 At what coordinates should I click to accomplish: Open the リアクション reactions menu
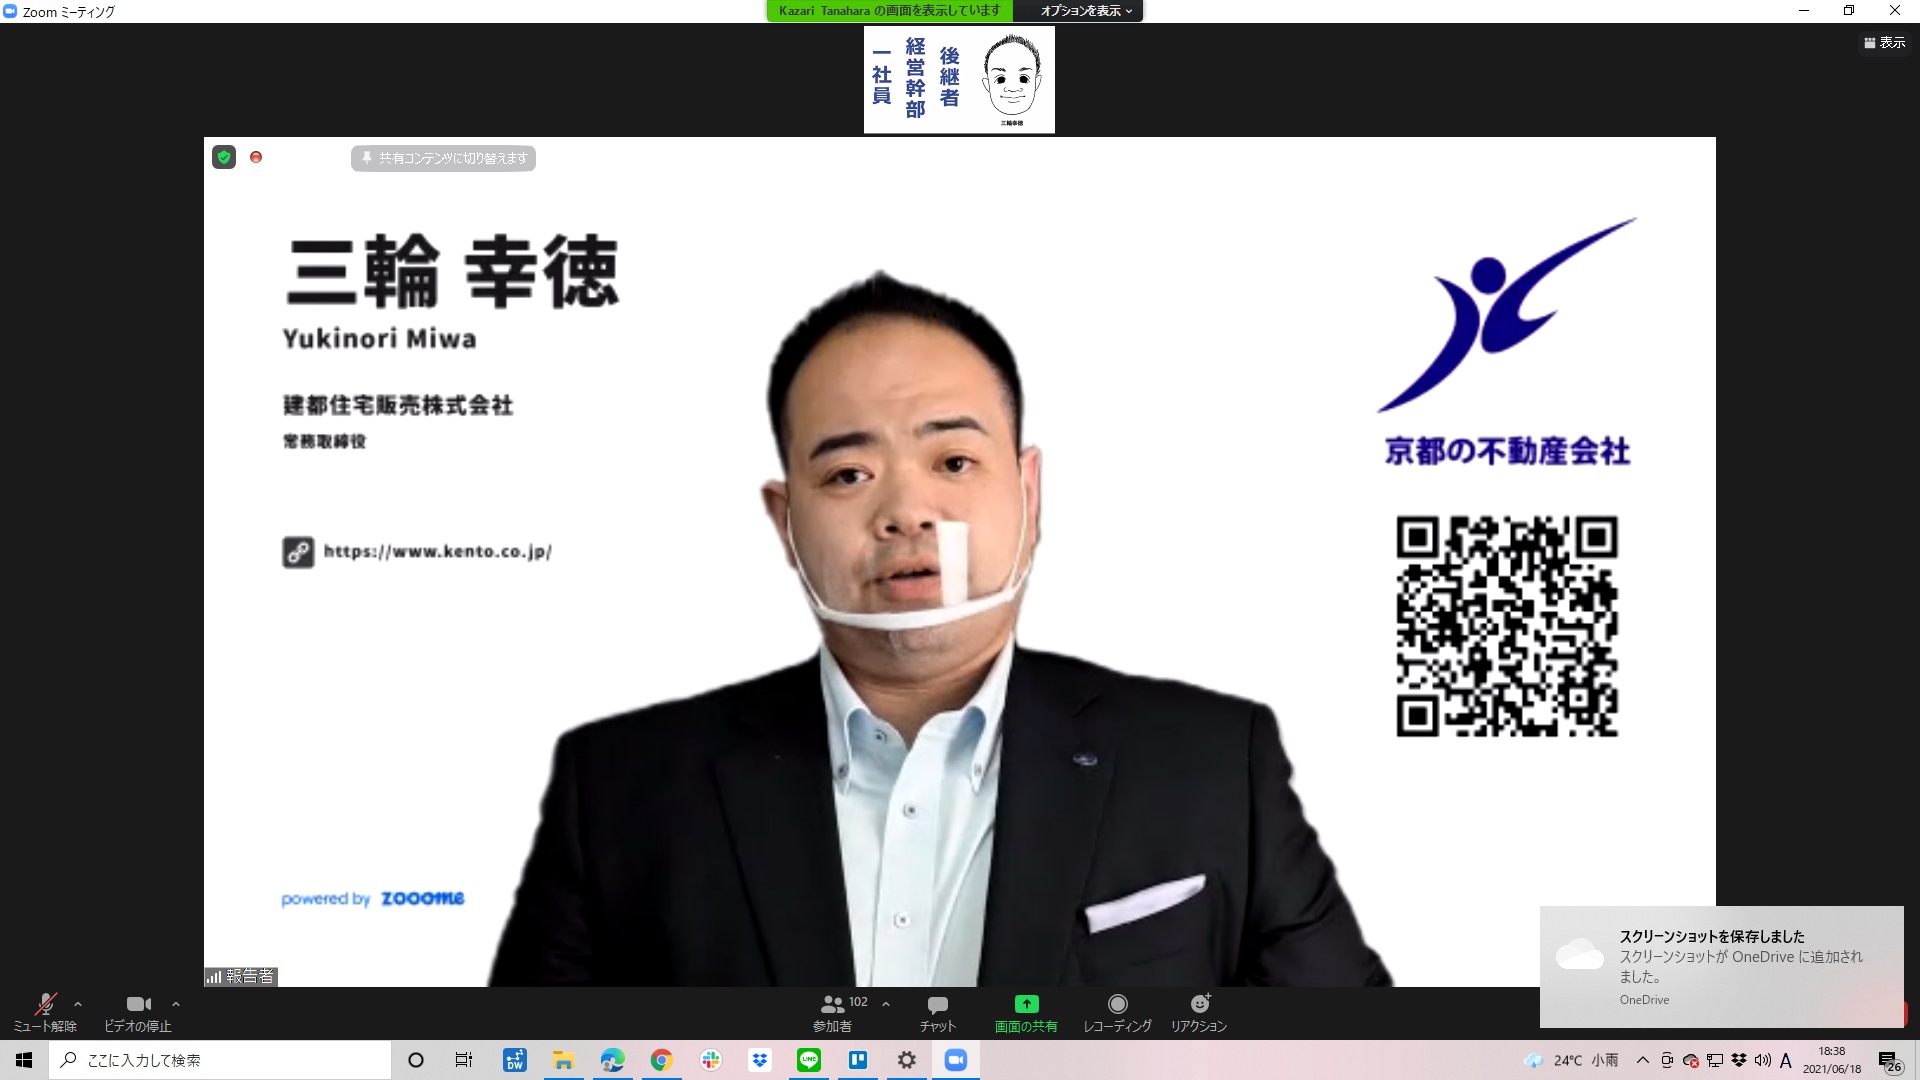1199,1012
